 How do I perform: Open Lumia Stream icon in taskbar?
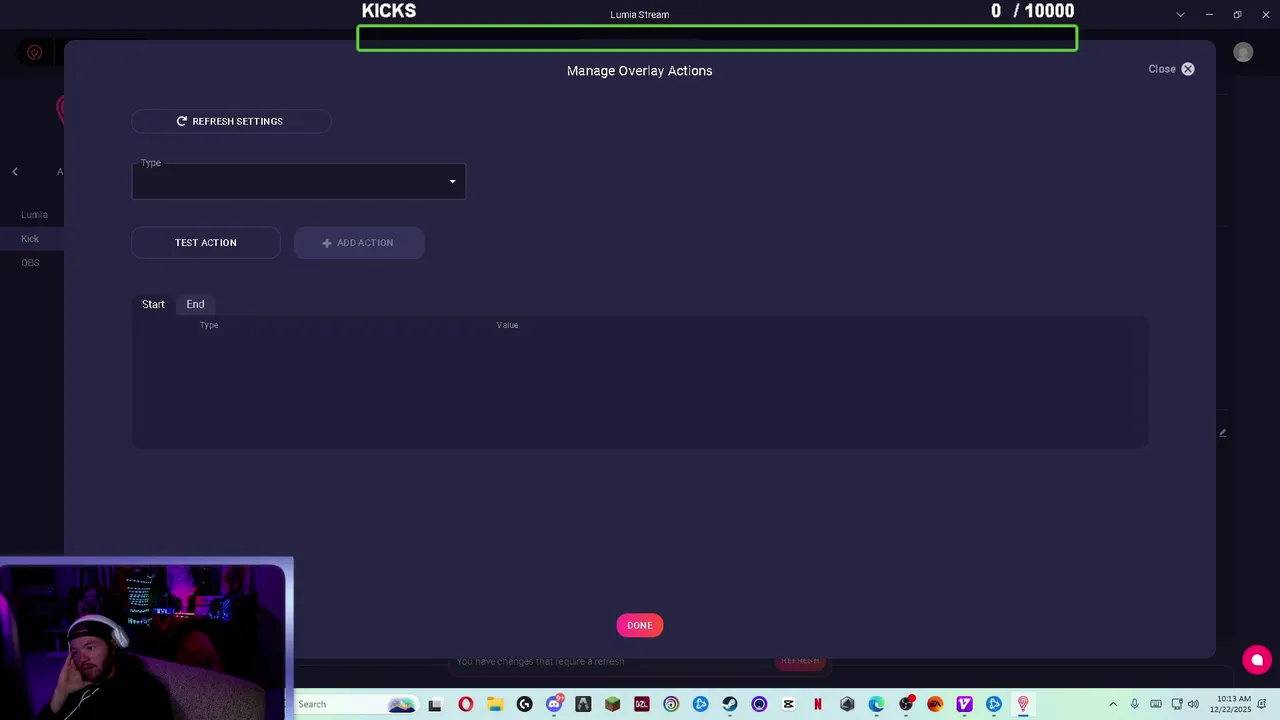(1023, 705)
